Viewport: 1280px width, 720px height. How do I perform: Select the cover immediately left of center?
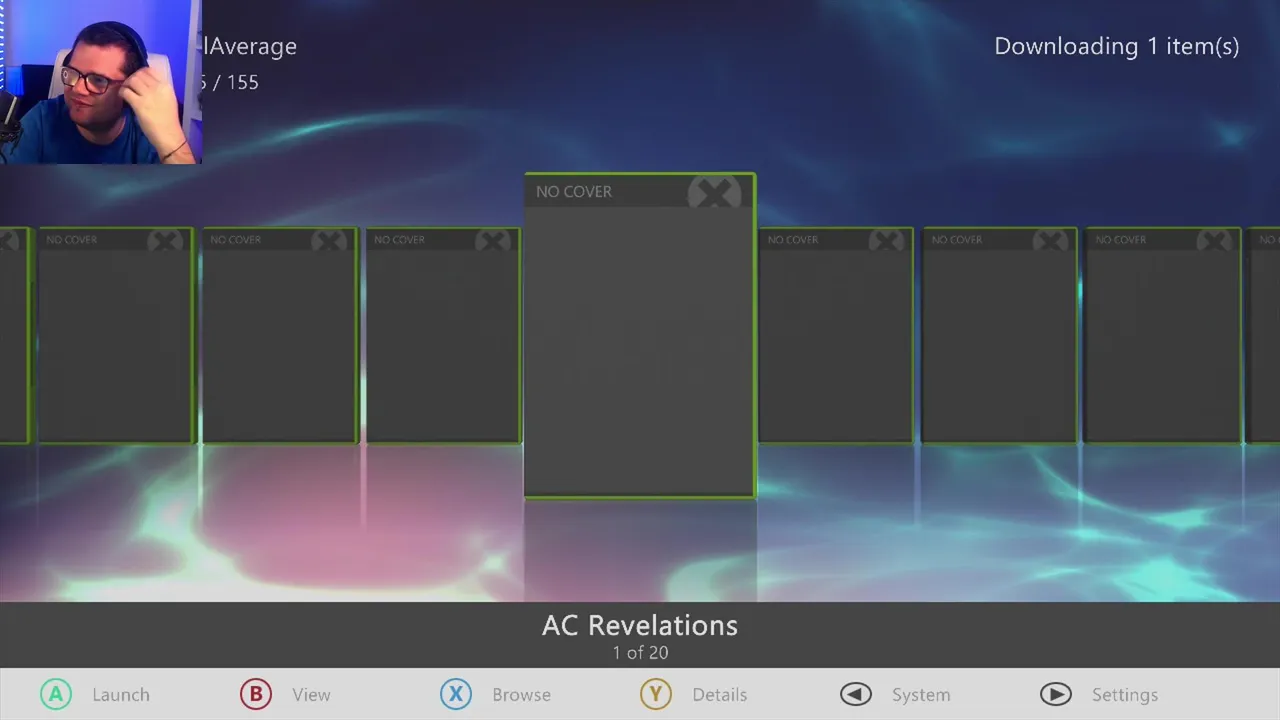point(443,335)
